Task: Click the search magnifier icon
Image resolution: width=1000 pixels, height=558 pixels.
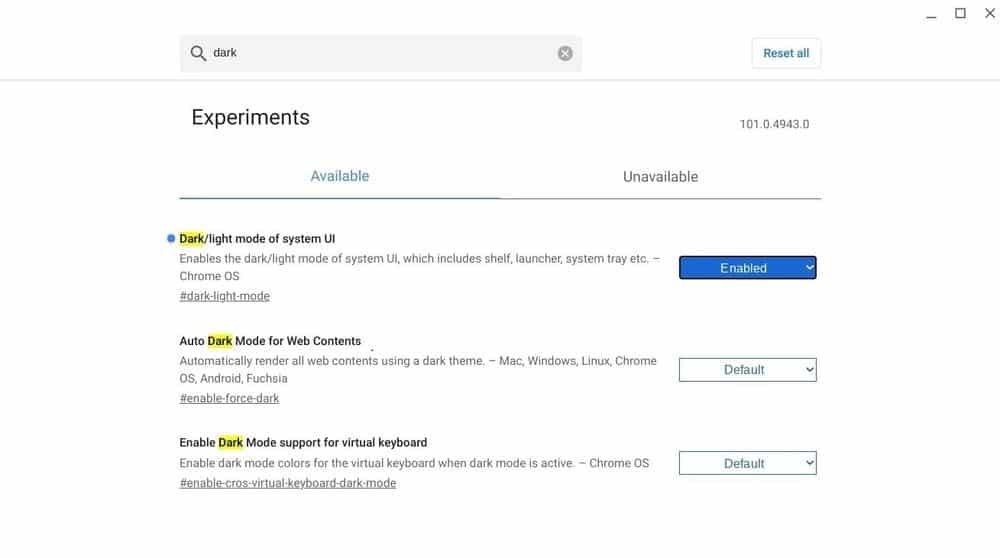Action: pyautogui.click(x=198, y=53)
